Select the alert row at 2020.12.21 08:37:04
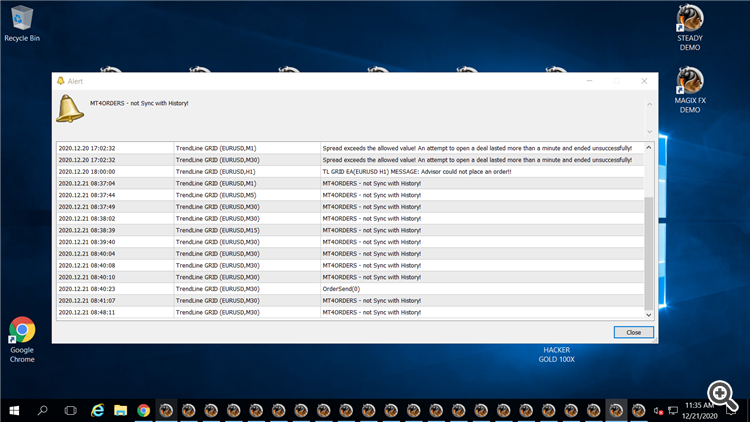The width and height of the screenshot is (750, 422). [350, 183]
